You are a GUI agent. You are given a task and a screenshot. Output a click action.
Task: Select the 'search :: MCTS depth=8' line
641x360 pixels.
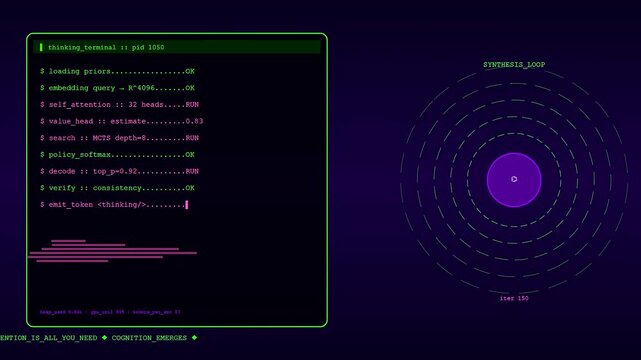pos(119,138)
